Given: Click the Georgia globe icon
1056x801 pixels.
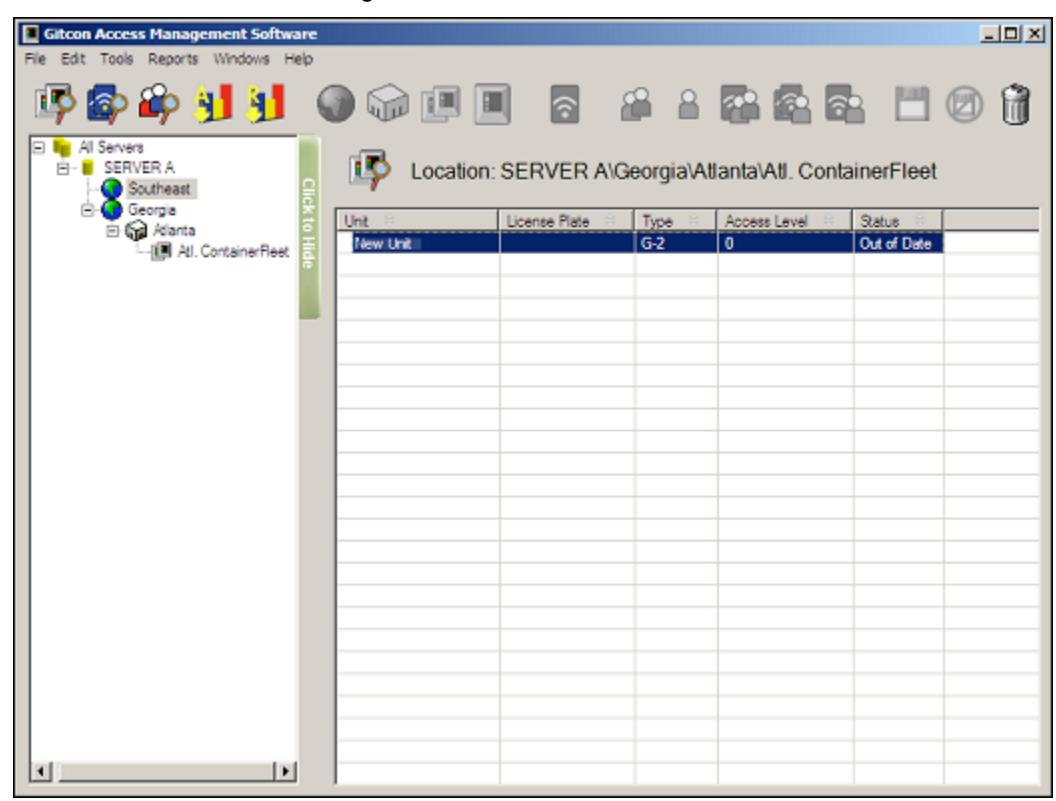Looking at the screenshot, I should (x=112, y=210).
